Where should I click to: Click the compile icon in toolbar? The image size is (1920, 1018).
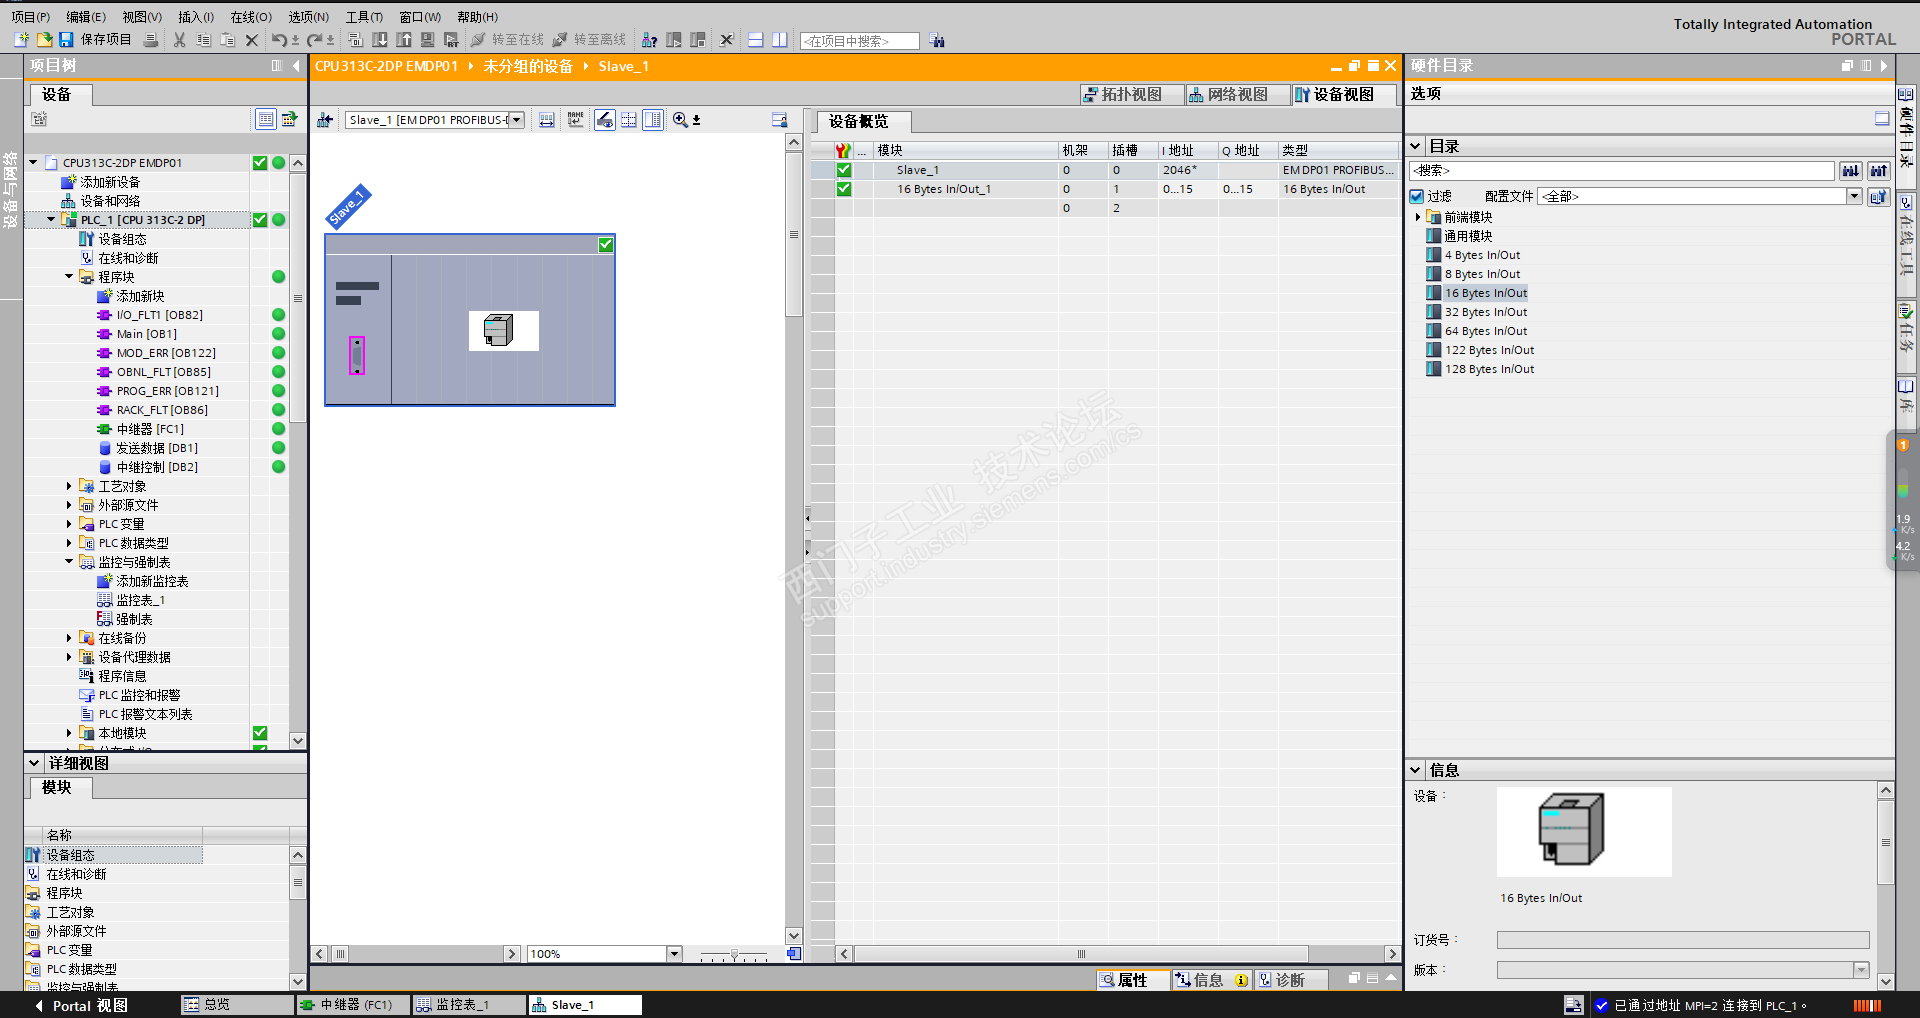click(x=356, y=40)
